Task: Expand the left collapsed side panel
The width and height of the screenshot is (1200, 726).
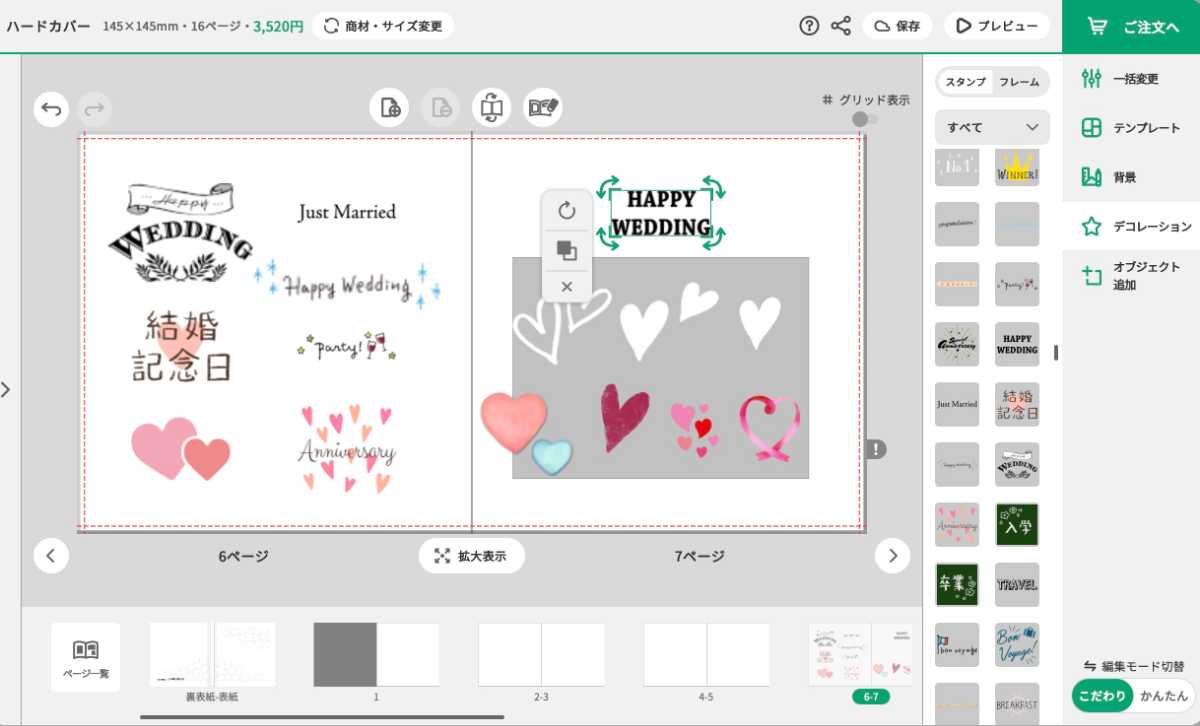Action: [7, 389]
